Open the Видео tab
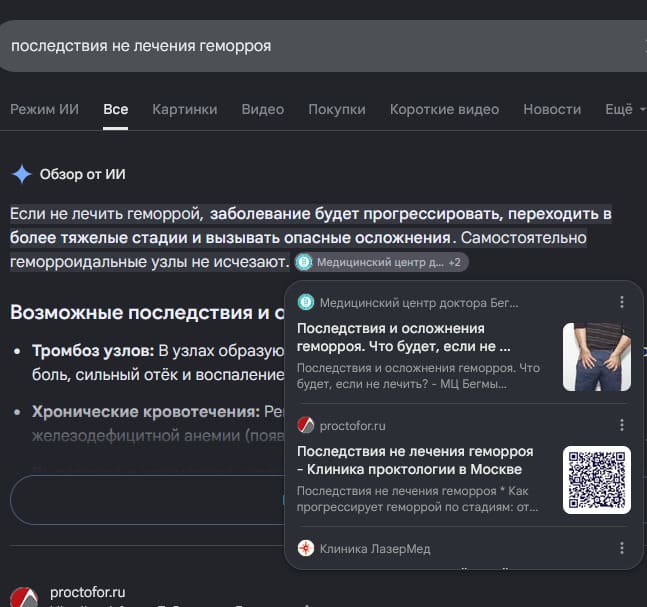The image size is (647, 607). pyautogui.click(x=262, y=109)
